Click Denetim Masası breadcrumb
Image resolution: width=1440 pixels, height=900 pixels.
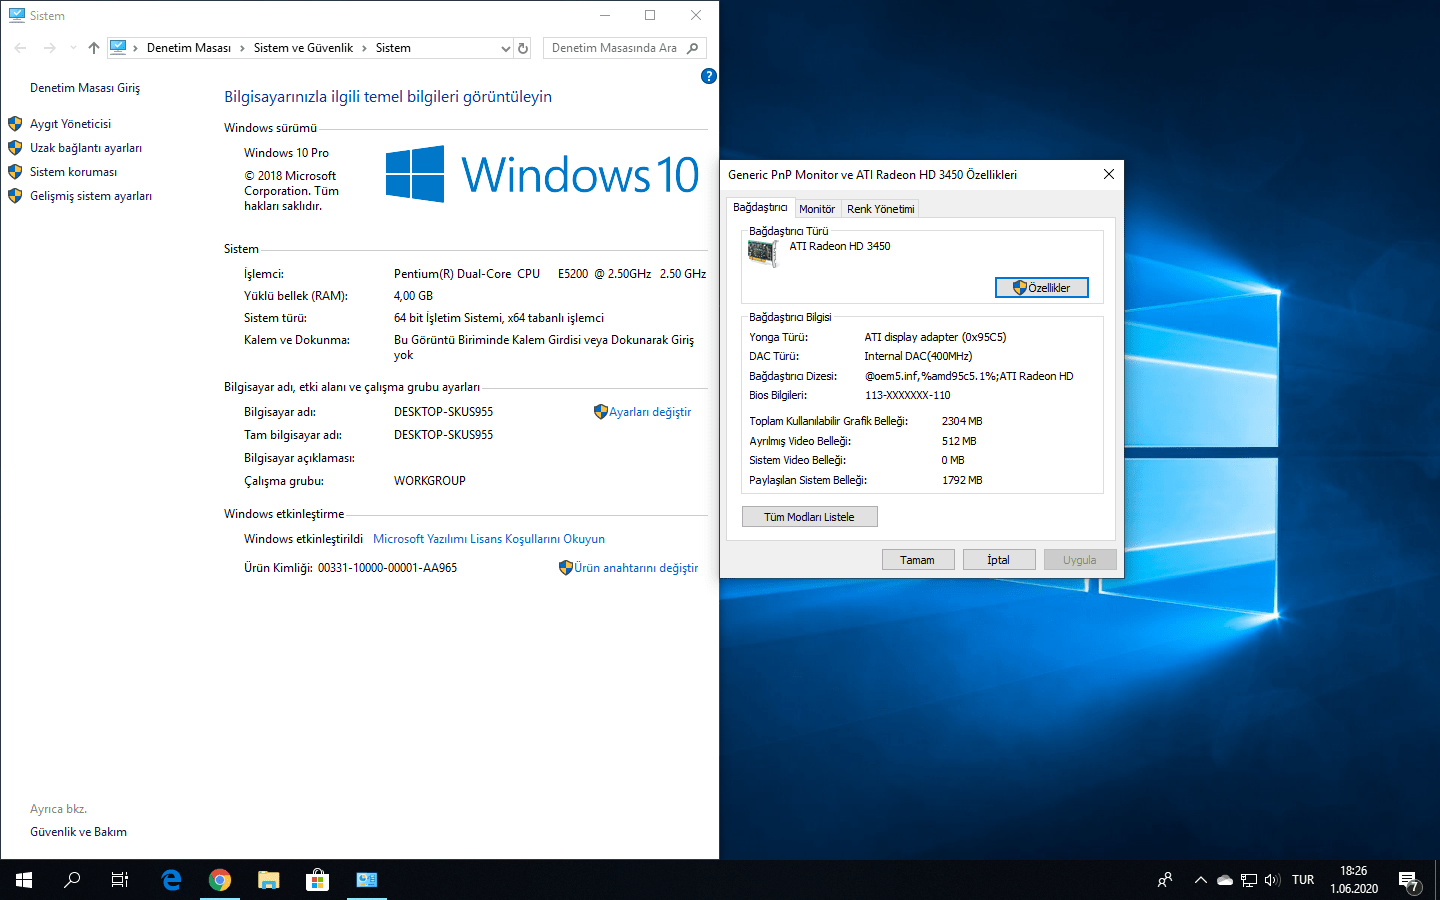[189, 48]
